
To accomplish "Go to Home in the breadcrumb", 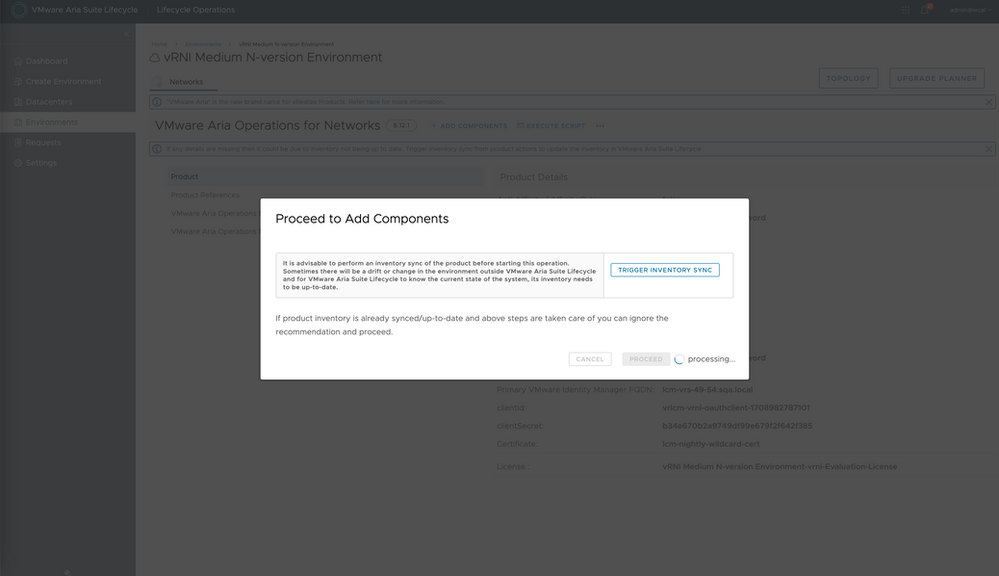I will pyautogui.click(x=159, y=44).
